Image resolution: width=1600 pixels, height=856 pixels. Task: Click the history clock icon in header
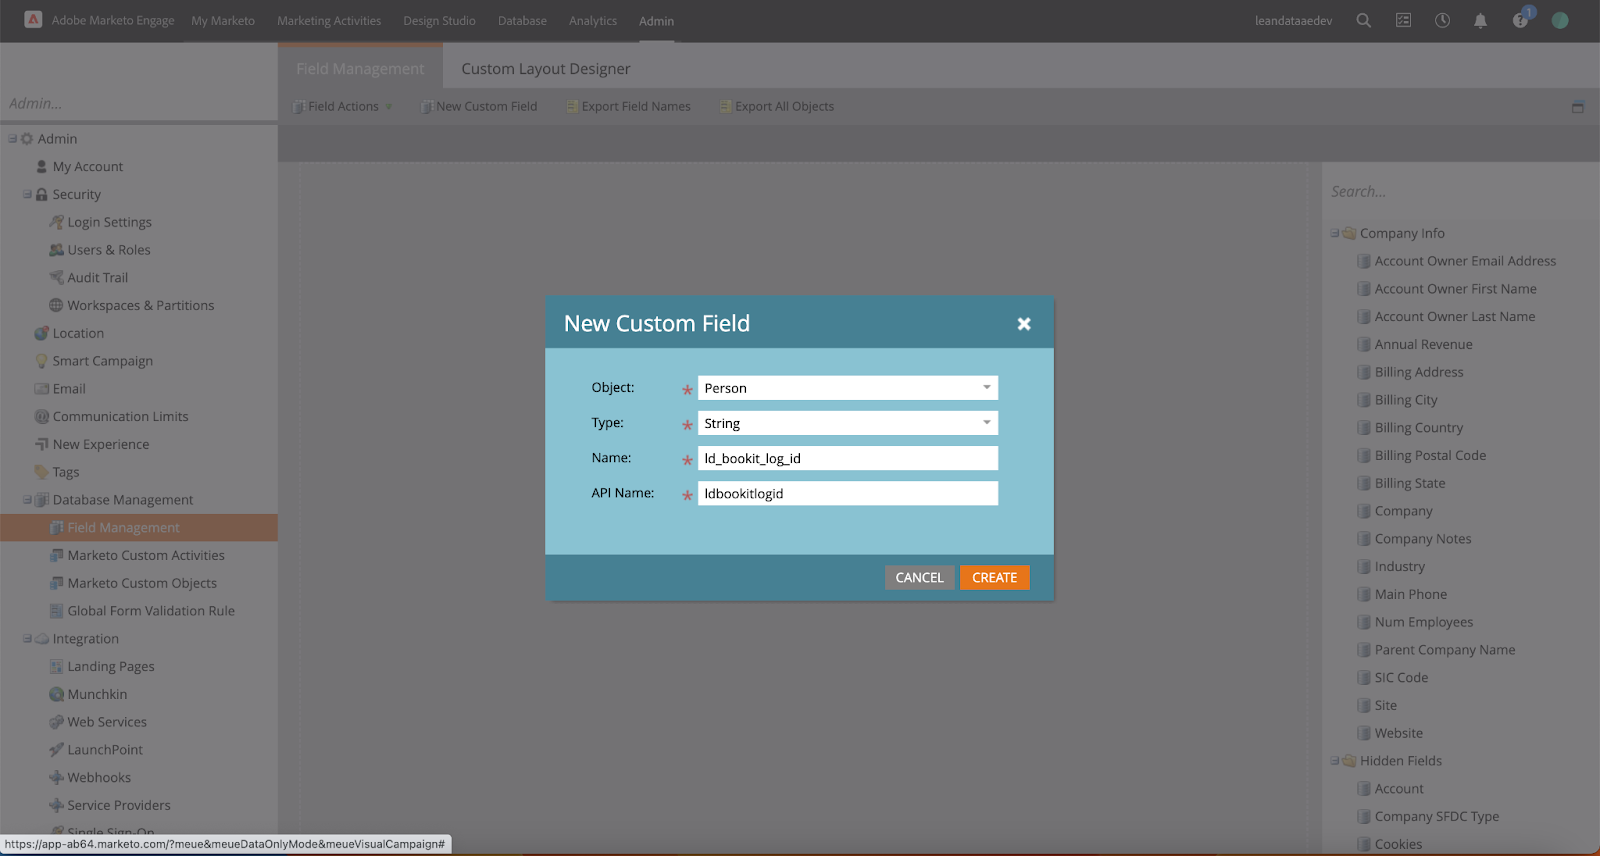[x=1442, y=20]
